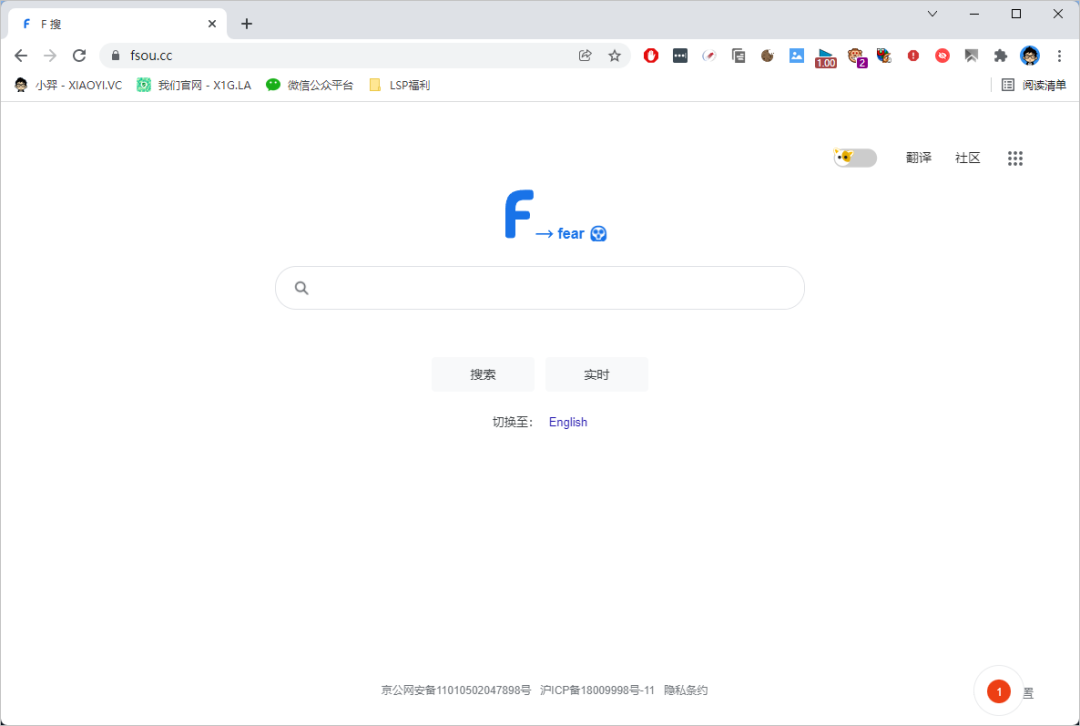Click the lock icon in address bar
This screenshot has width=1080, height=726.
tap(115, 56)
